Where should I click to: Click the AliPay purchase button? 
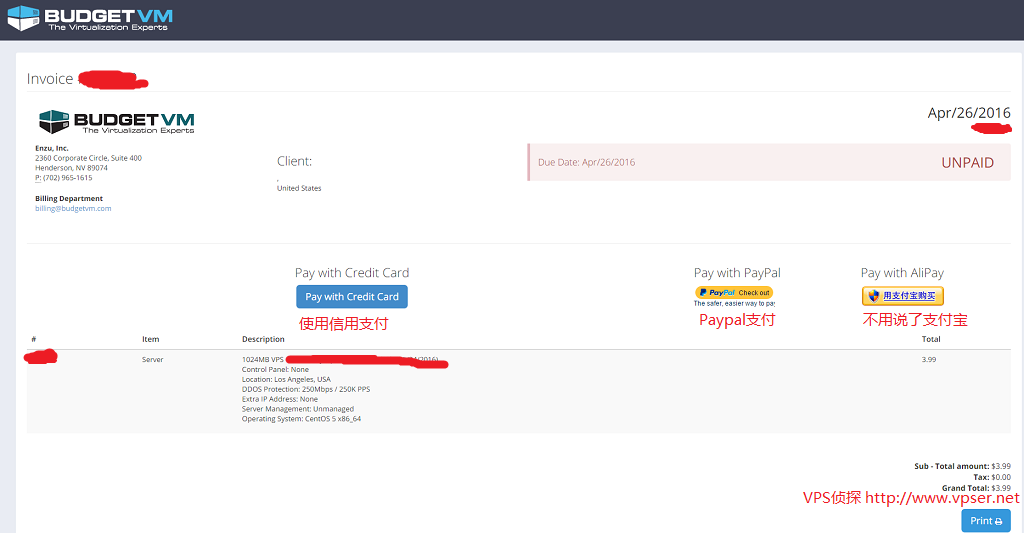coord(903,296)
